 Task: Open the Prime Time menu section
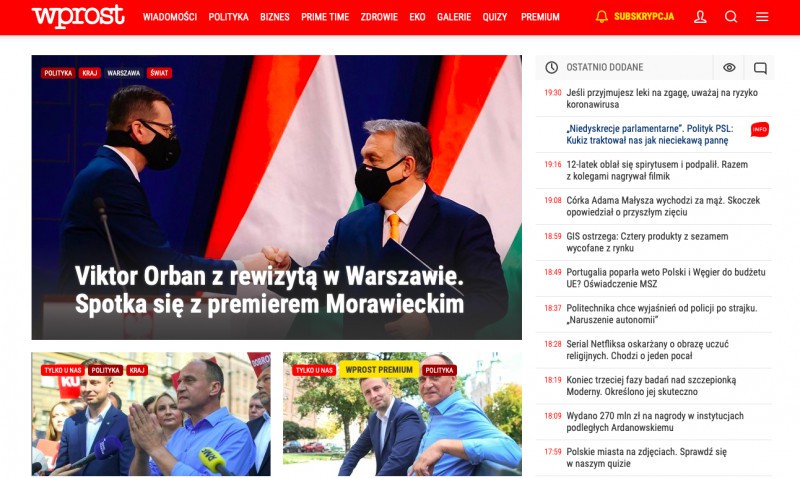coord(325,17)
